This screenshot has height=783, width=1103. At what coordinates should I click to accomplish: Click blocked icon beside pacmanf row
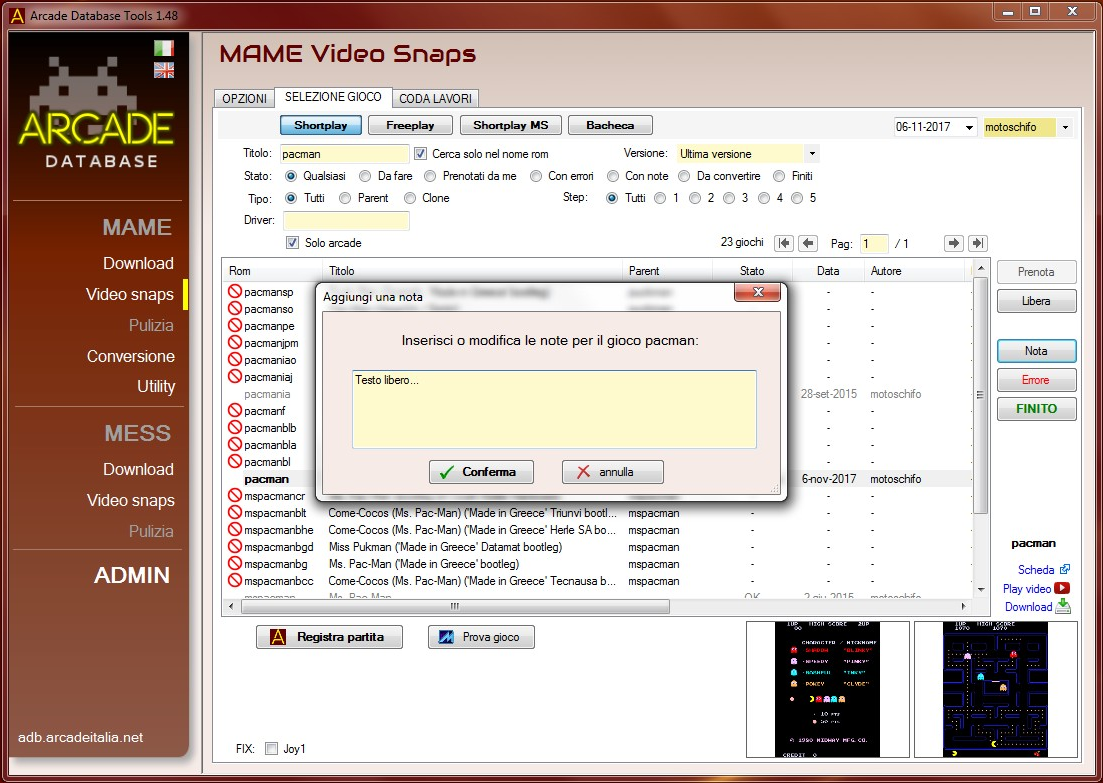pyautogui.click(x=235, y=410)
